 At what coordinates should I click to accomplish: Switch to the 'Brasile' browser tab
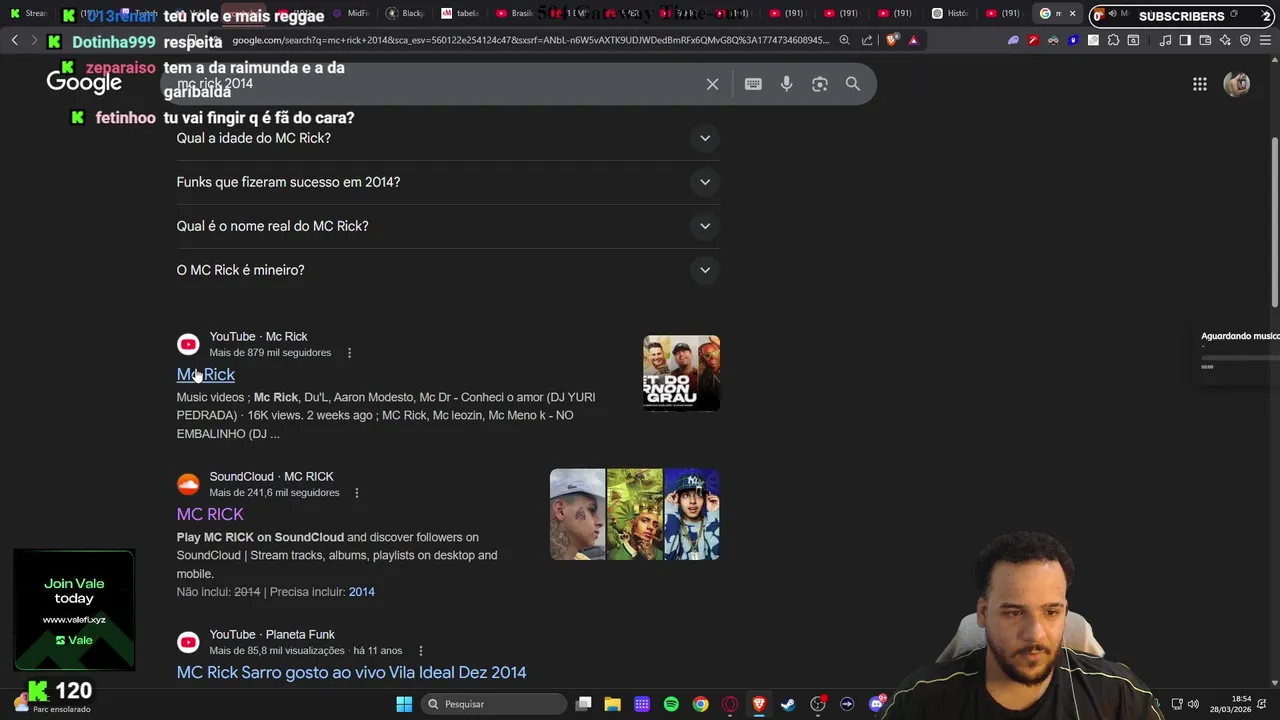tap(514, 14)
